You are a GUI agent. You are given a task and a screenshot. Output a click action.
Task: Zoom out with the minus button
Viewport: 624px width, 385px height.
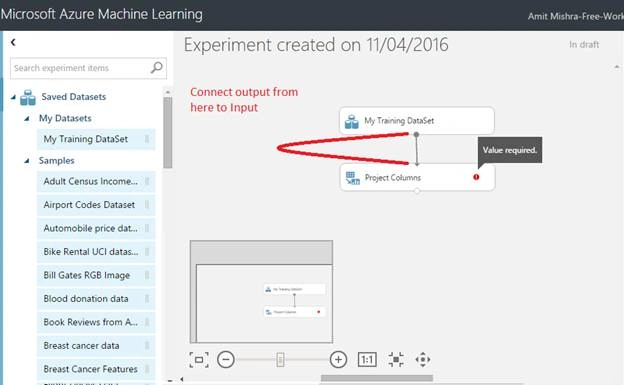(x=226, y=360)
